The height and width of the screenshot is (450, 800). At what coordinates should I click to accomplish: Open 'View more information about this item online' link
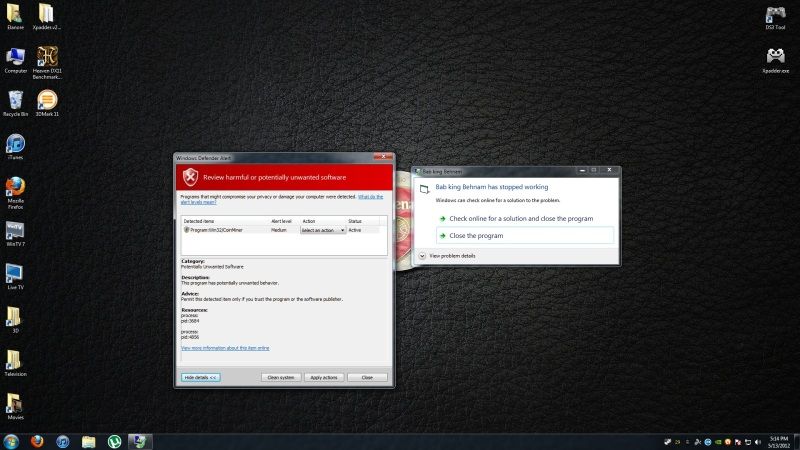(225, 348)
